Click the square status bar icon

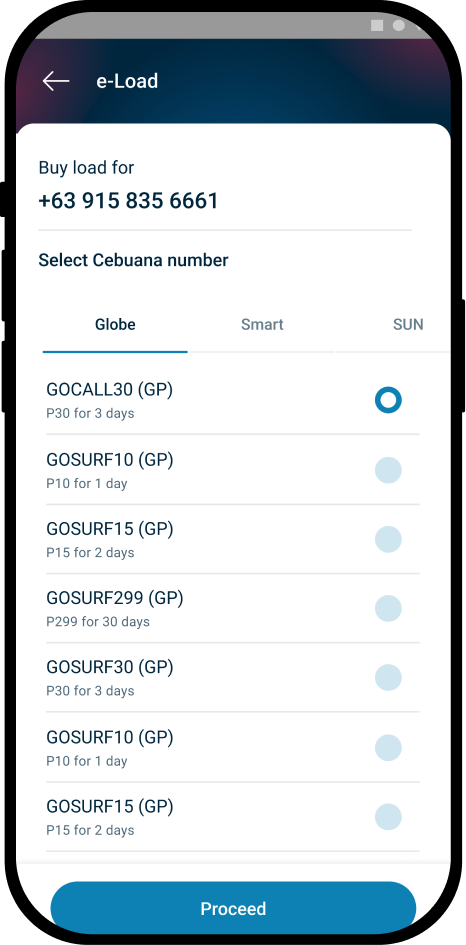point(377,25)
